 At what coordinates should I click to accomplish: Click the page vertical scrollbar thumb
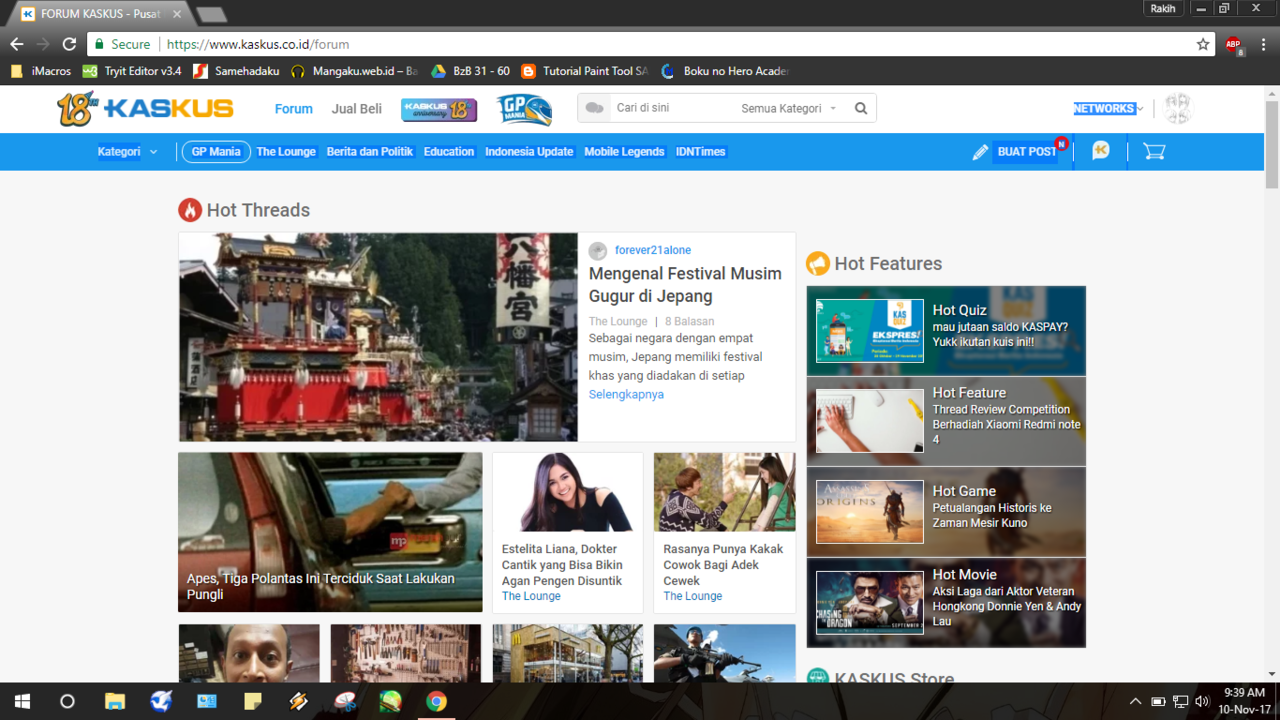click(x=1272, y=144)
